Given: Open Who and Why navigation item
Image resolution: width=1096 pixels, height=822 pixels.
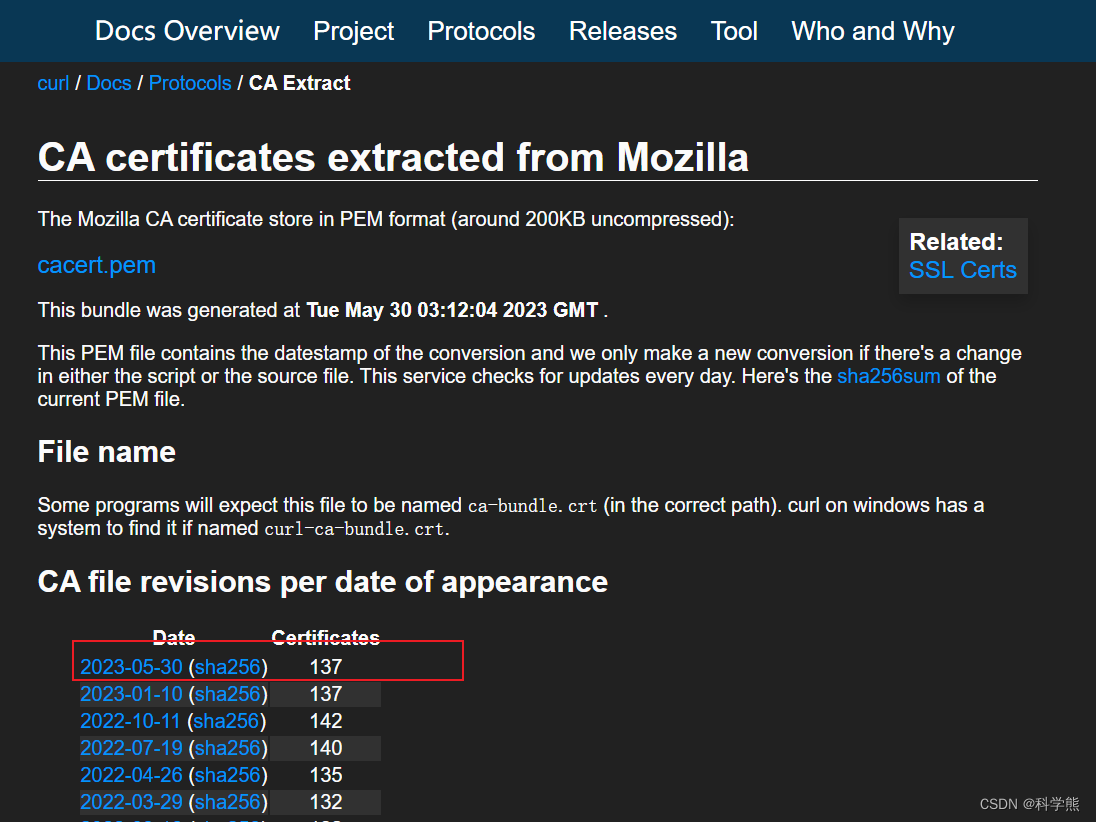Looking at the screenshot, I should click(872, 31).
